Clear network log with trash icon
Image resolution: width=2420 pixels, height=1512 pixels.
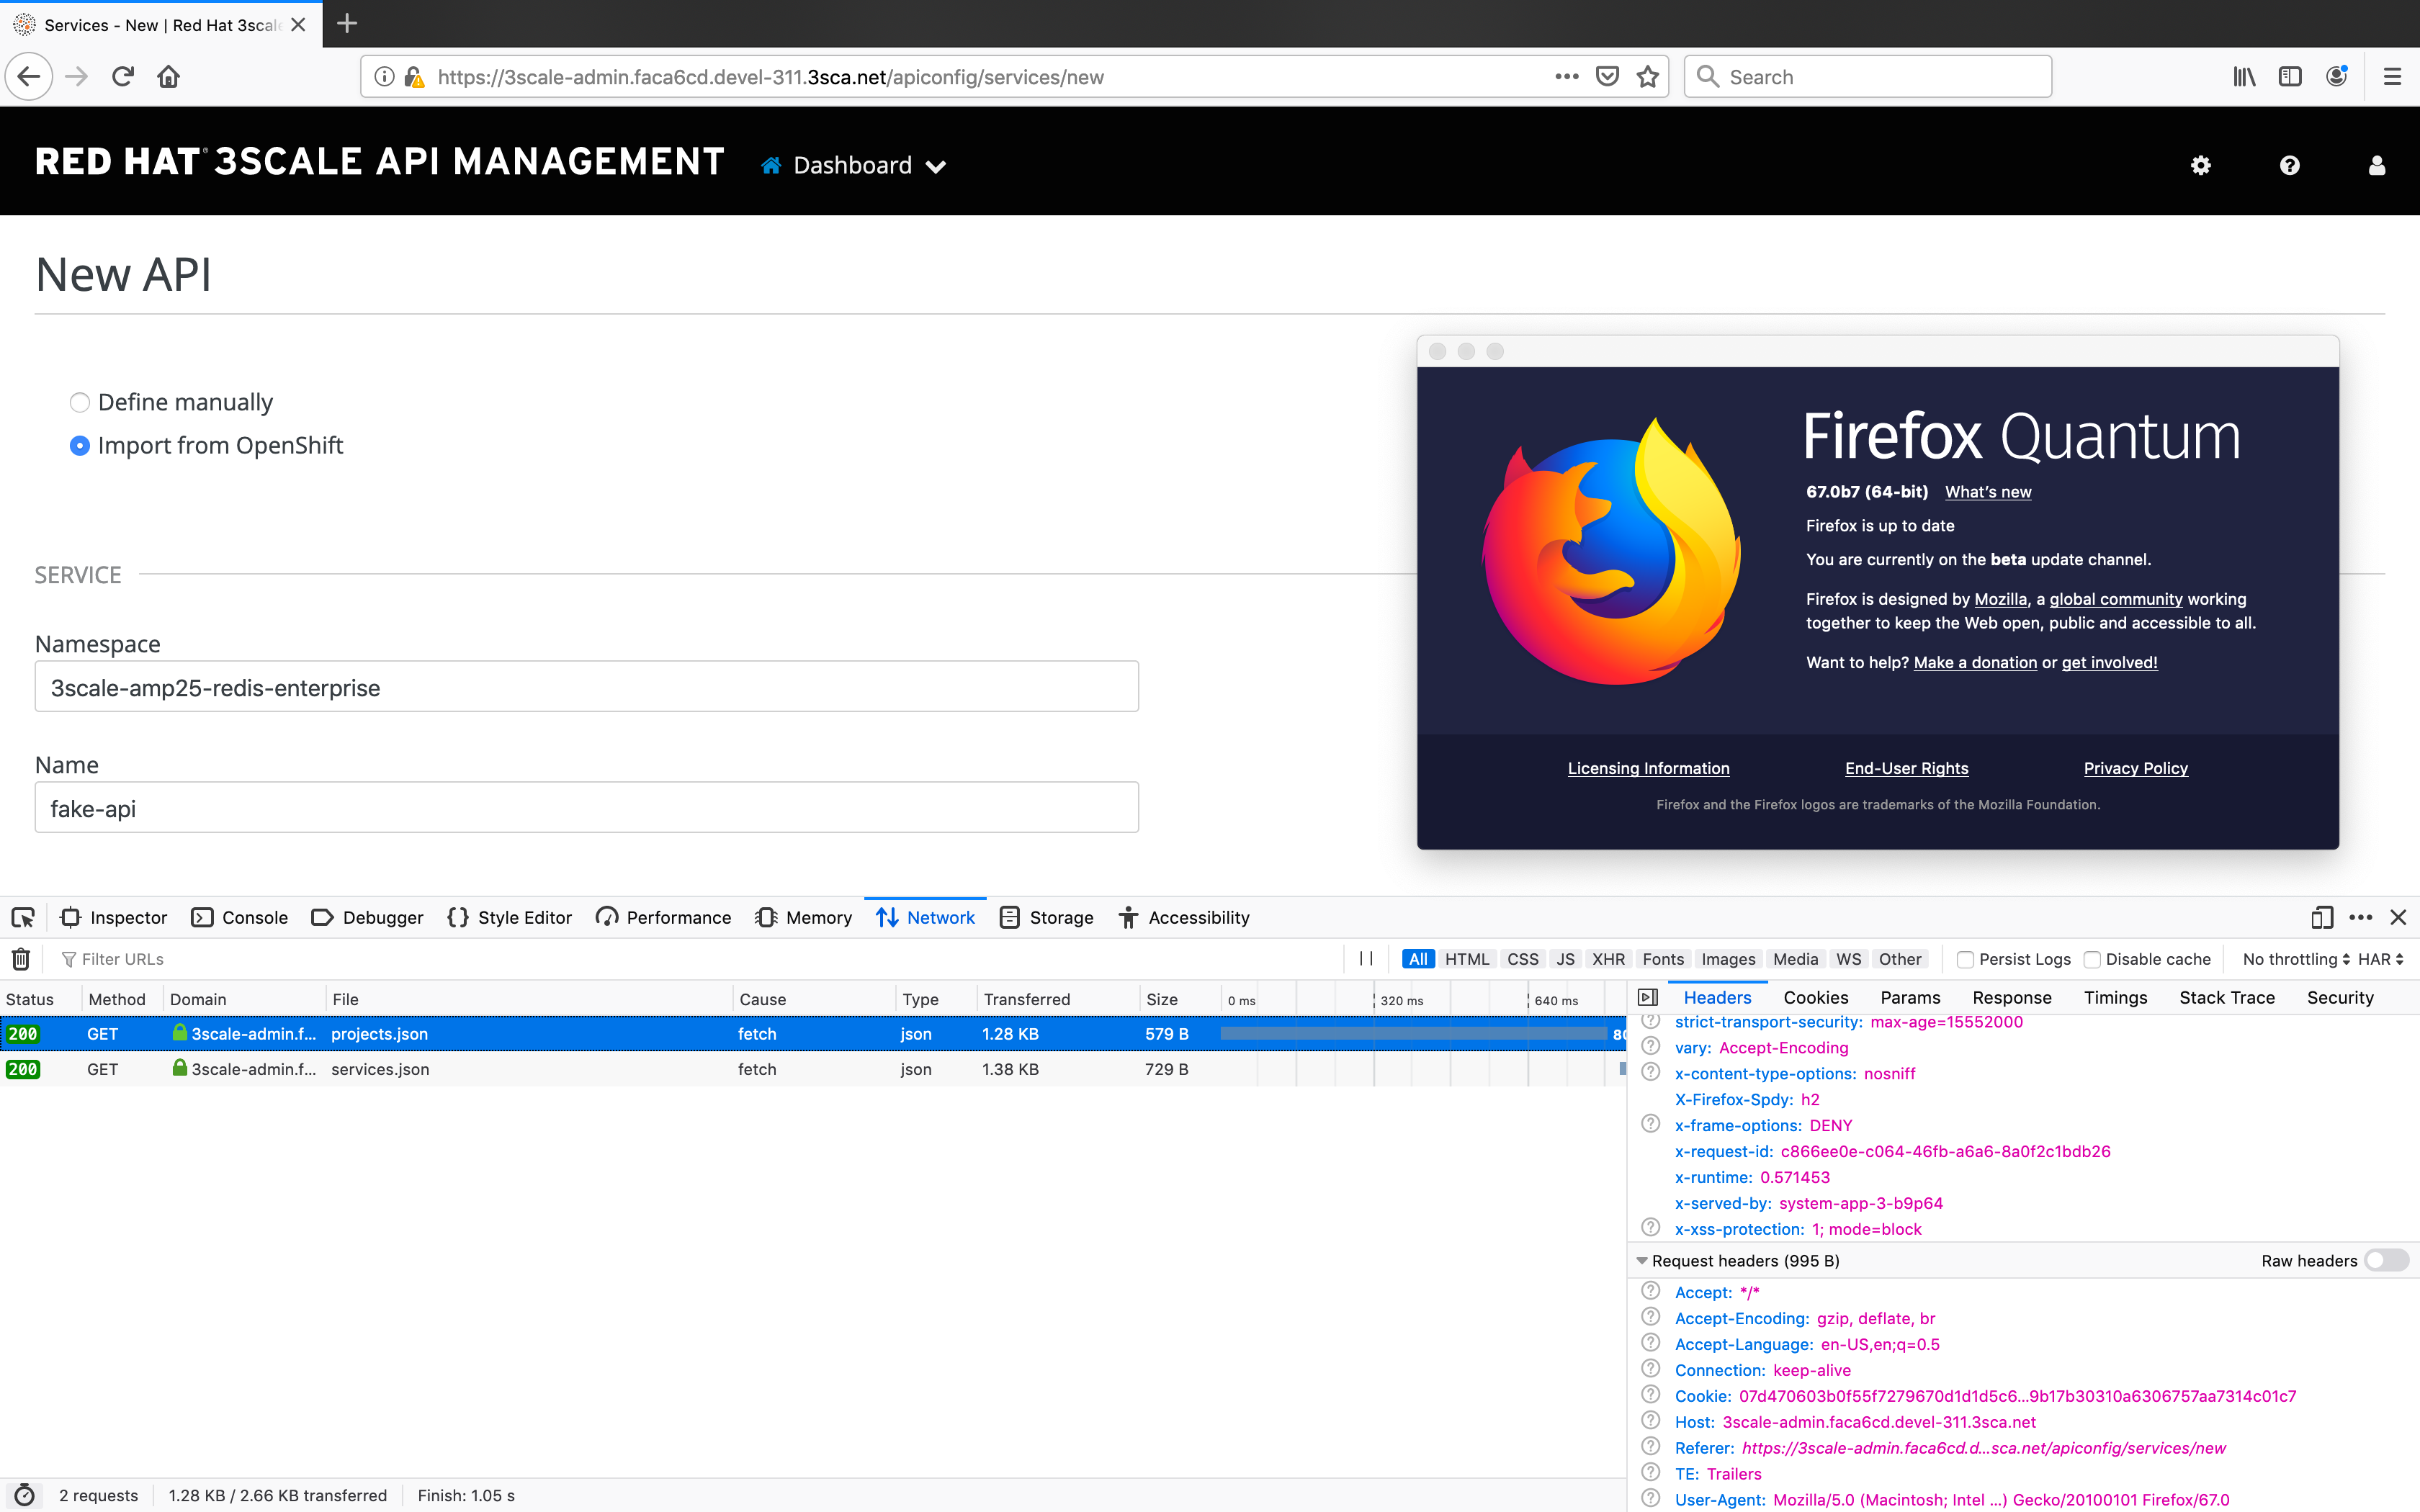click(21, 959)
